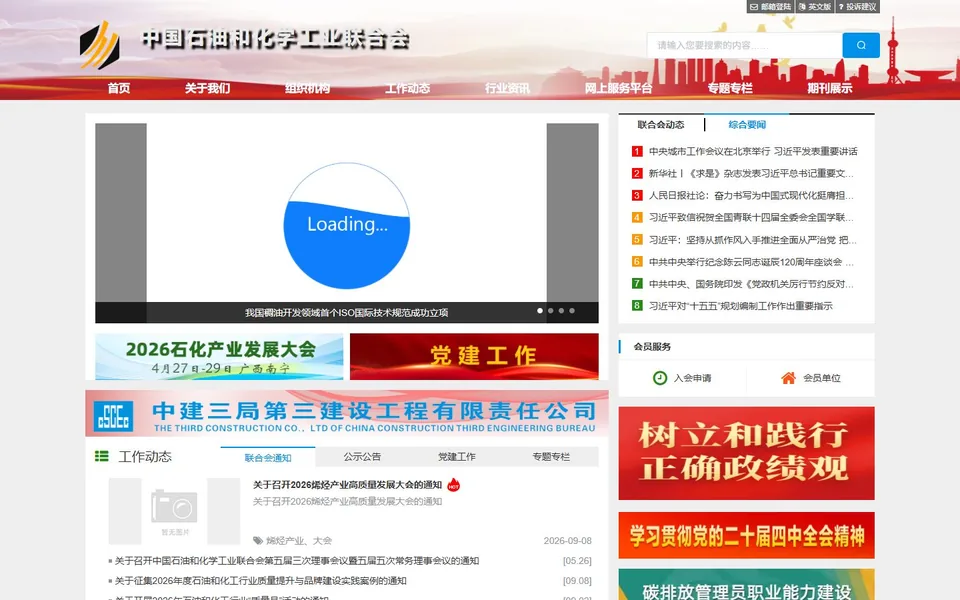The width and height of the screenshot is (960, 600).
Task: Click the 学习贯彻党的二十届四中全会精神 banner
Action: 746,535
